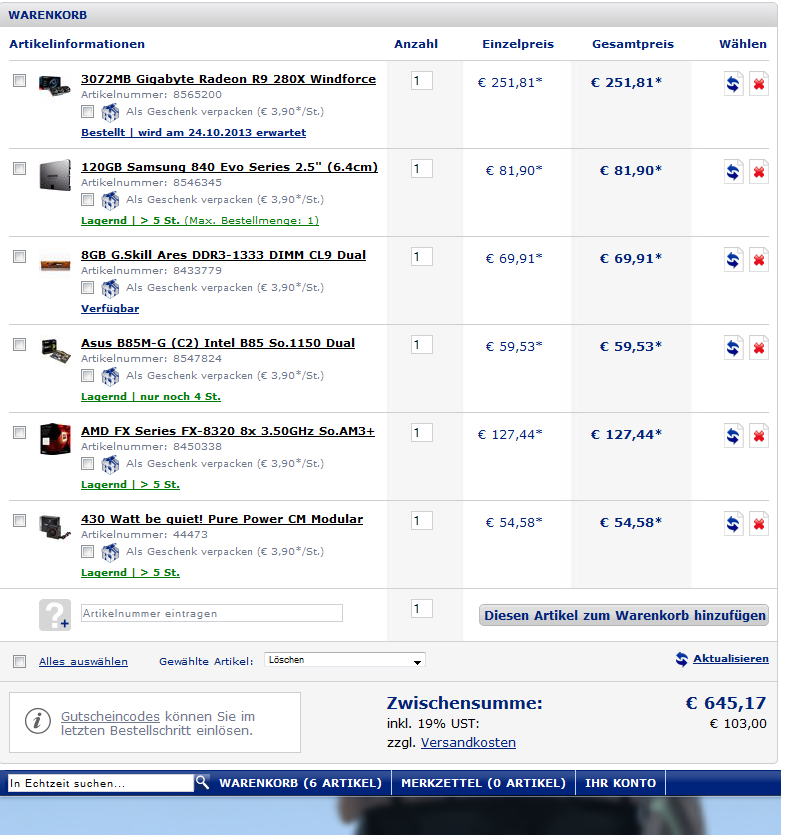Gift box icon under Samsung 840 Evo
786x835 pixels.
110,200
